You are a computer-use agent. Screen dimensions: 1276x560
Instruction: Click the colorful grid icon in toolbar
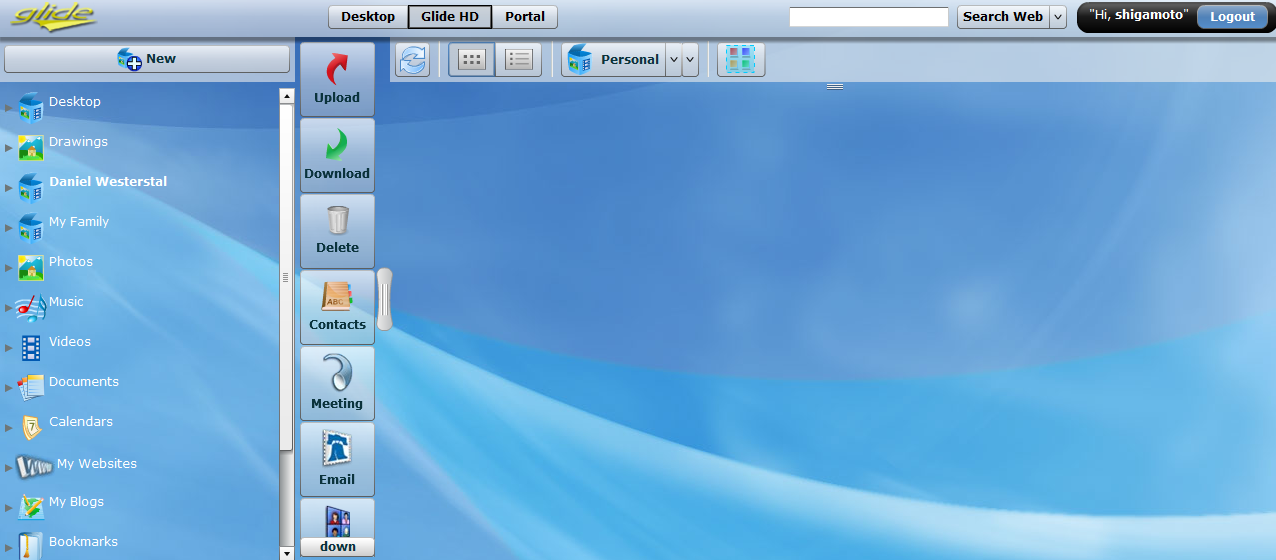741,60
